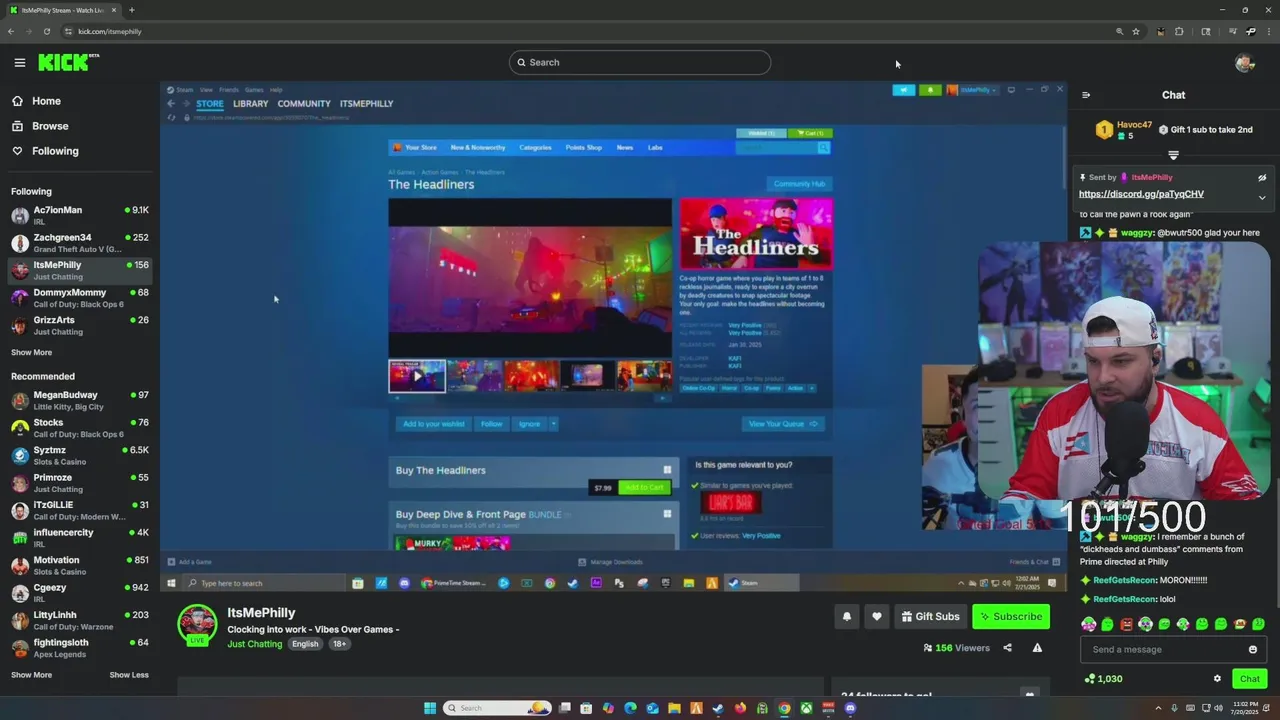The image size is (1280, 720).
Task: Focus the Kick search bar
Action: 640,62
